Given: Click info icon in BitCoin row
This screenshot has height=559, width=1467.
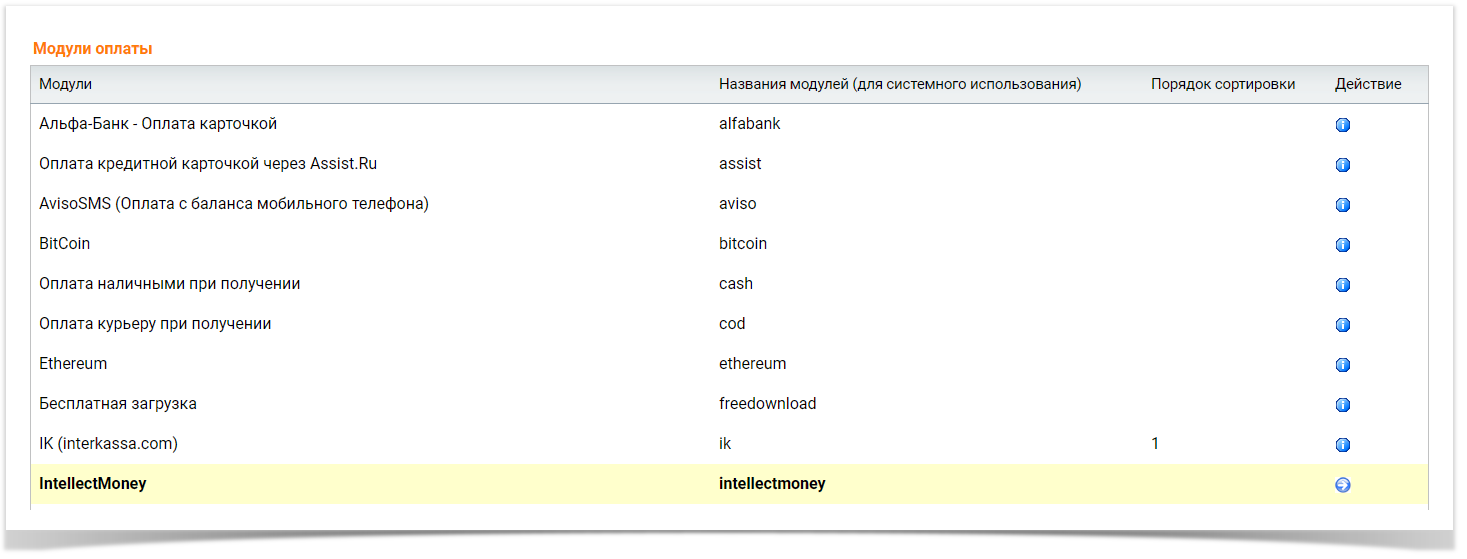Looking at the screenshot, I should point(1343,245).
